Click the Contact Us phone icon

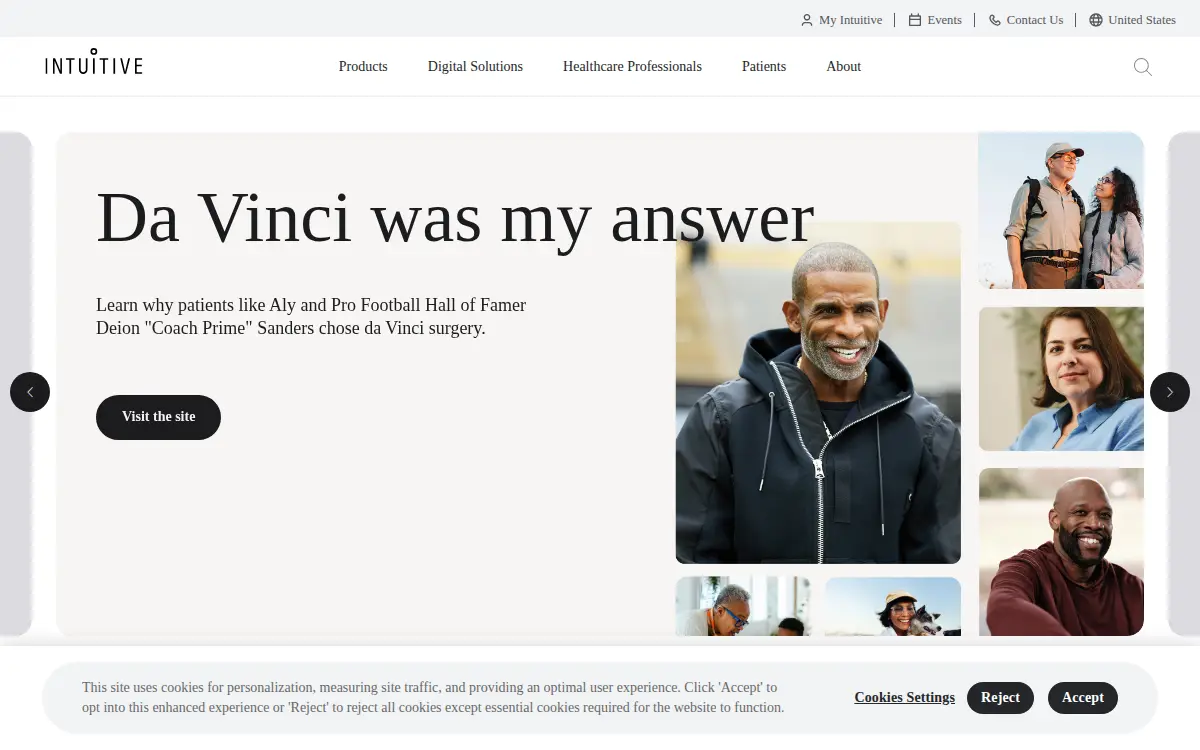[x=995, y=20]
